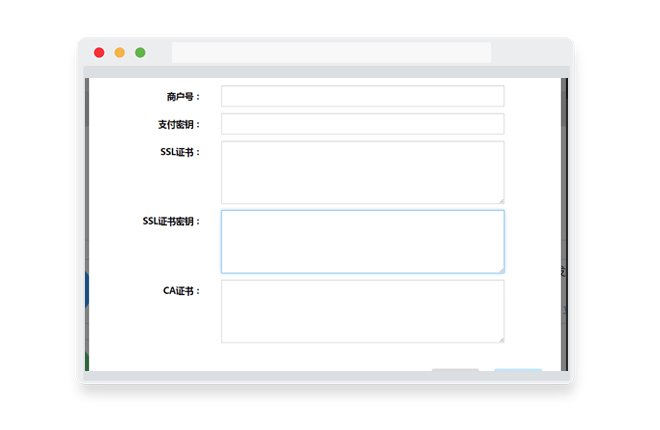The image size is (660, 430).
Task: Focus the 支付密钥 text box
Action: [x=362, y=124]
